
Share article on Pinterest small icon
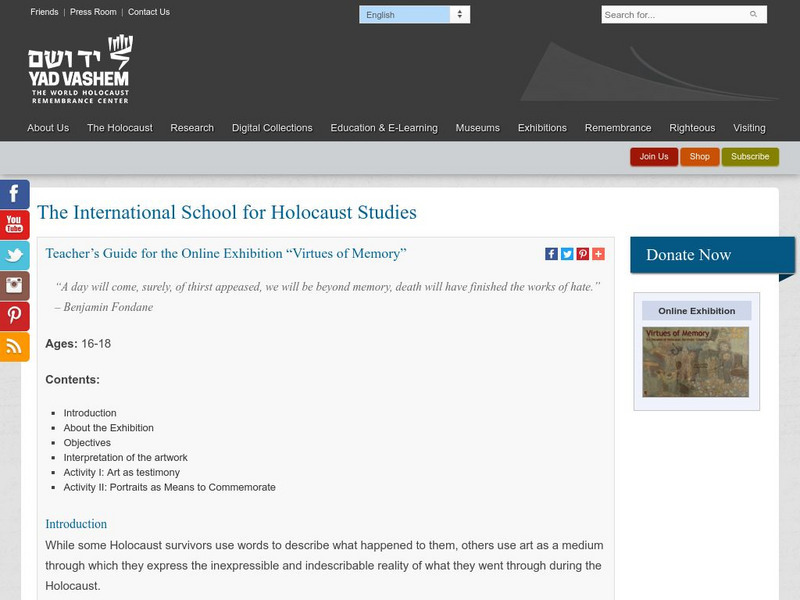click(x=583, y=254)
